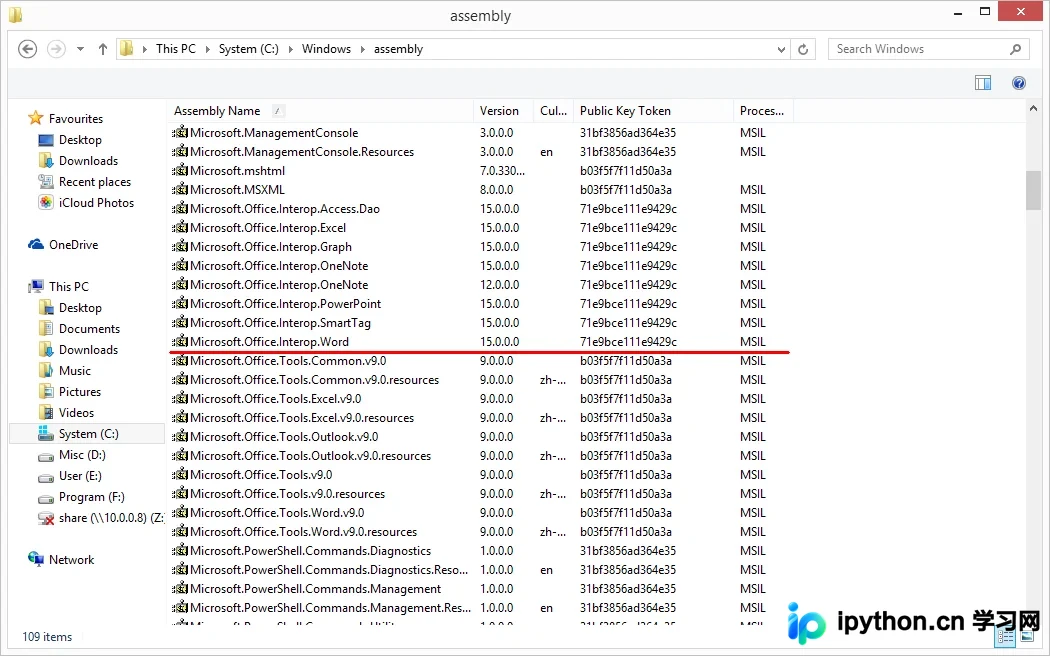1050x656 pixels.
Task: Open Downloads under Favourites
Action: tap(88, 161)
